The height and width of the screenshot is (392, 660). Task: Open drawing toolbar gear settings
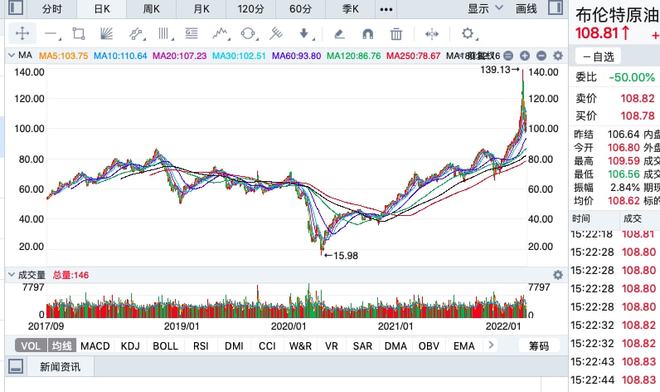click(468, 33)
